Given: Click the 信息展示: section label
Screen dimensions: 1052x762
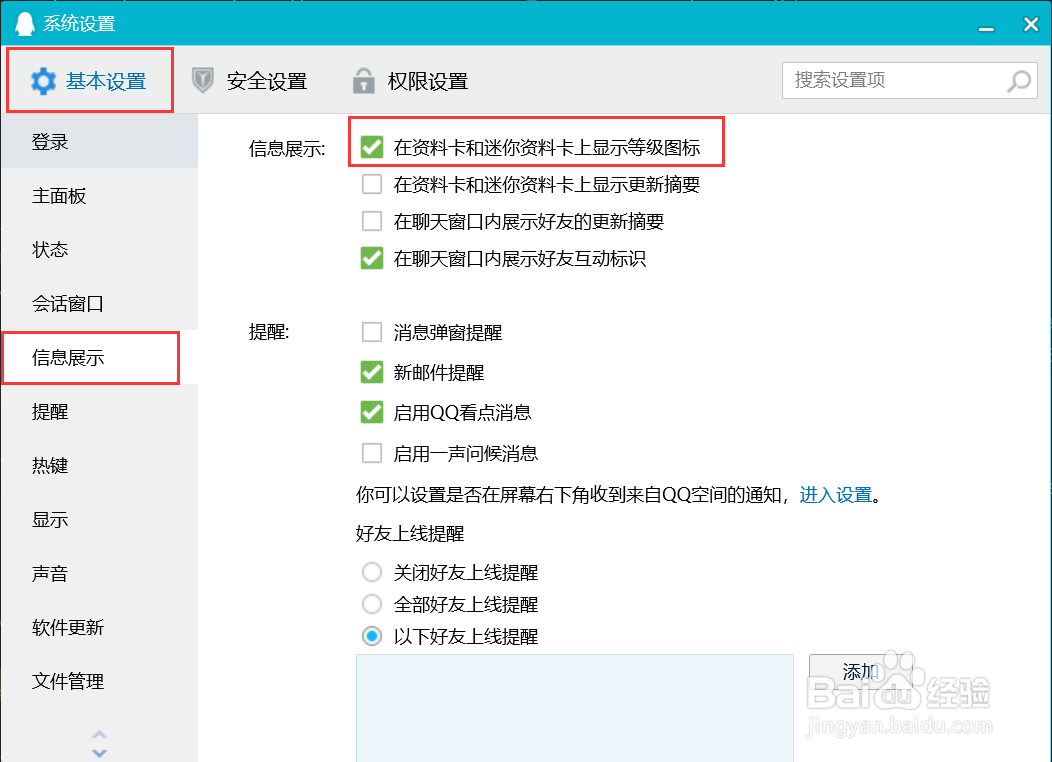Looking at the screenshot, I should click(287, 148).
